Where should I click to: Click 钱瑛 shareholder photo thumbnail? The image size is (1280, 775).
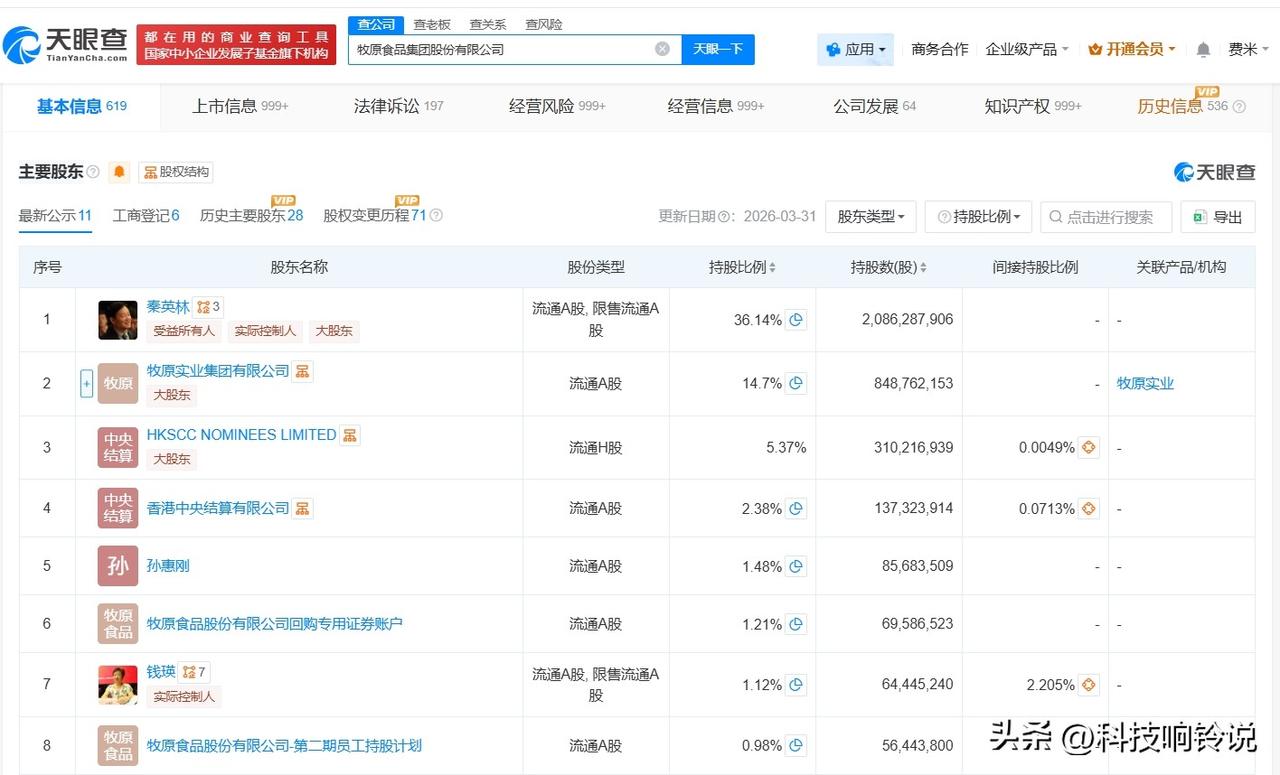(118, 684)
